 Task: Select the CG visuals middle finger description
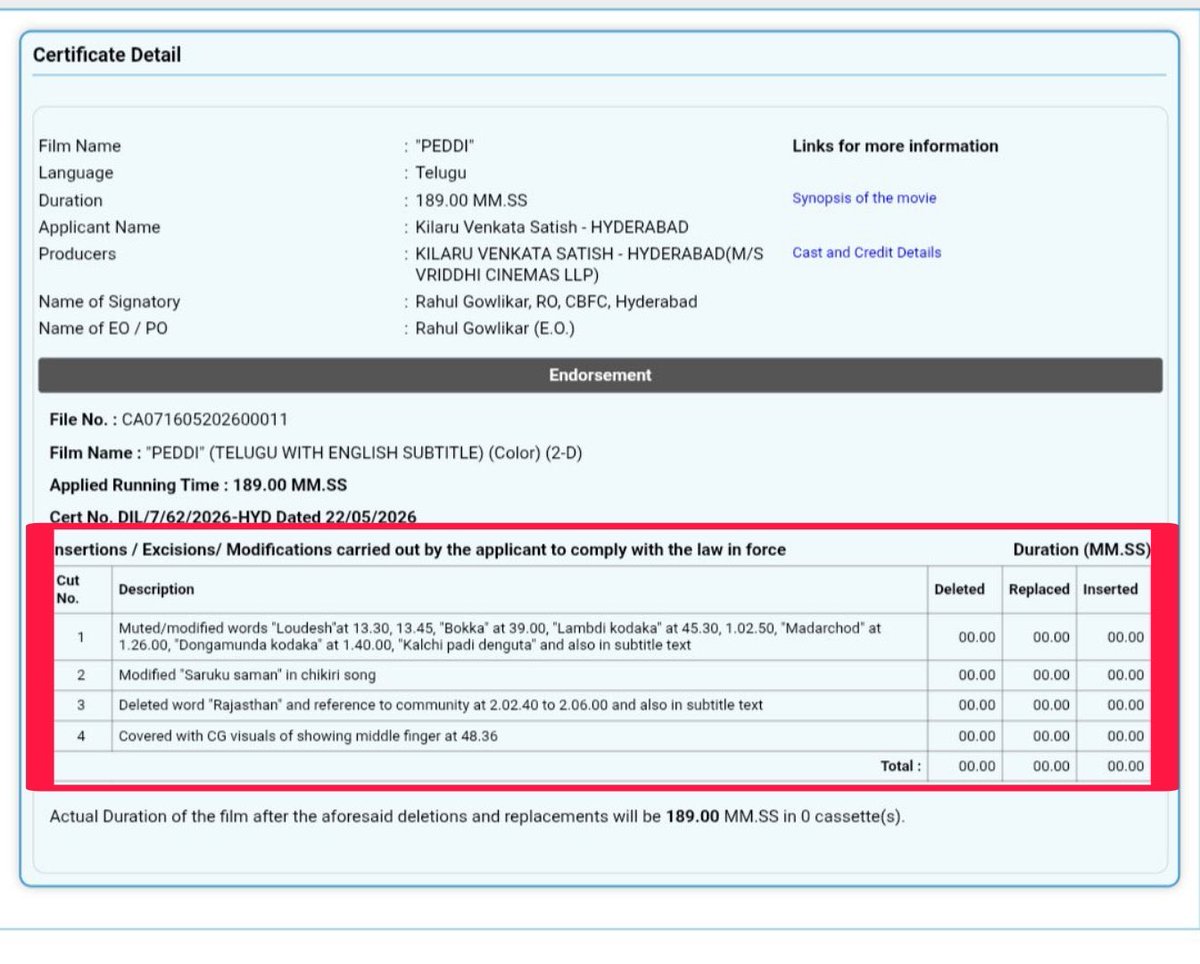(x=308, y=736)
